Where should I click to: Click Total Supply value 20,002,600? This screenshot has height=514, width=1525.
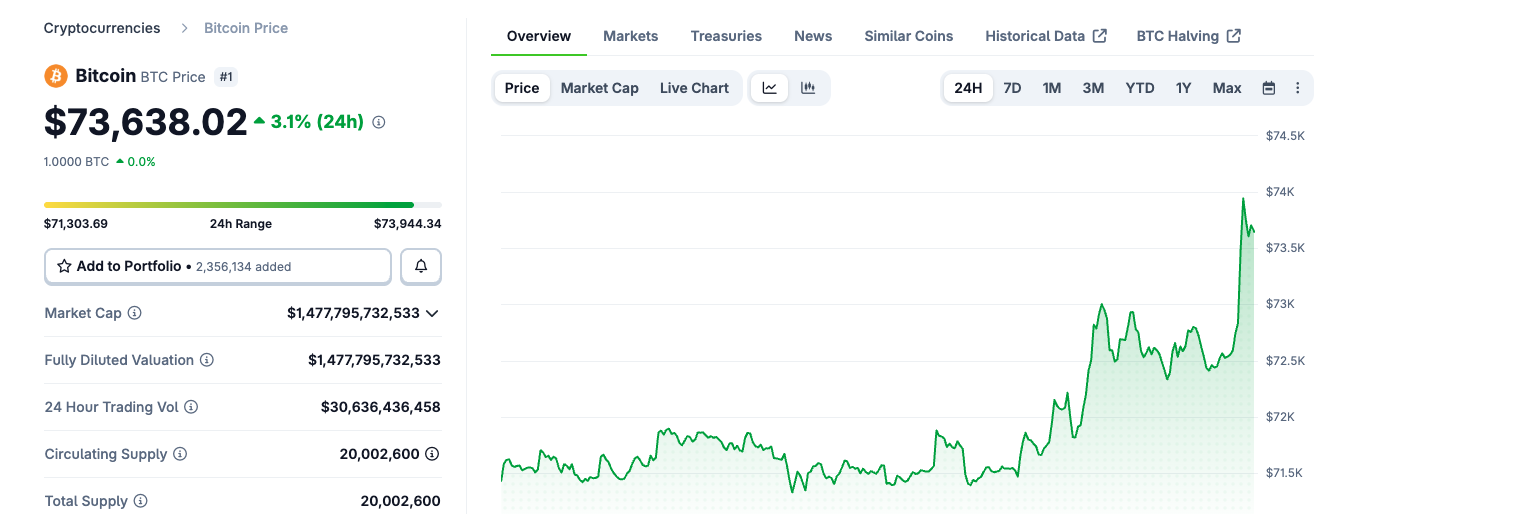(400, 501)
